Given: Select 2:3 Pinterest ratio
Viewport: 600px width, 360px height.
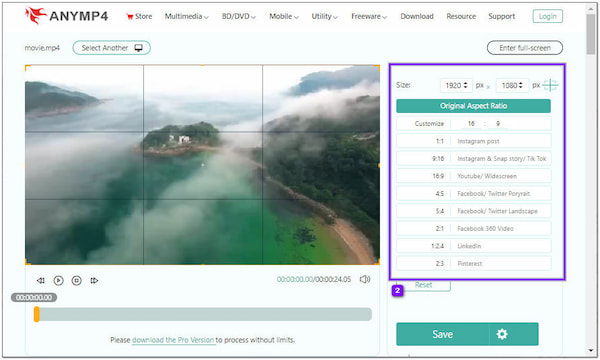Looking at the screenshot, I should click(x=473, y=264).
